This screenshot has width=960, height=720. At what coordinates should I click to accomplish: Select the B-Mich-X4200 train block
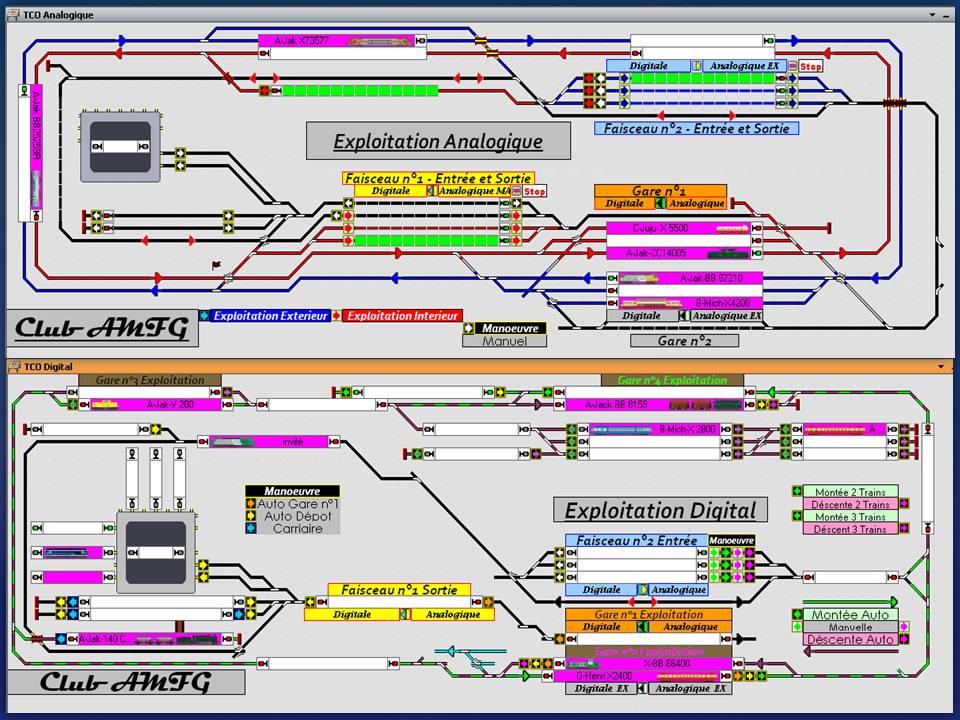click(691, 303)
